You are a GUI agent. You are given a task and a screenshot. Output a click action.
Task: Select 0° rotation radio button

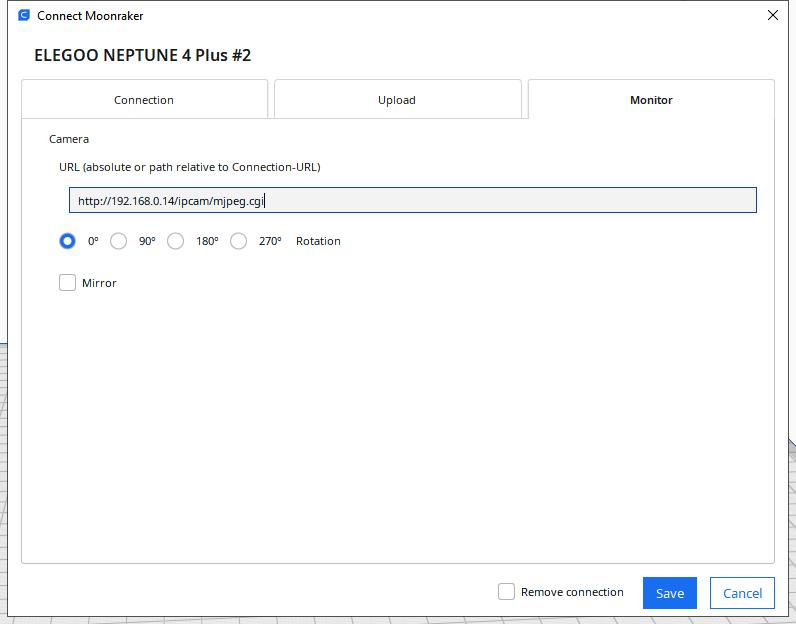[x=67, y=241]
